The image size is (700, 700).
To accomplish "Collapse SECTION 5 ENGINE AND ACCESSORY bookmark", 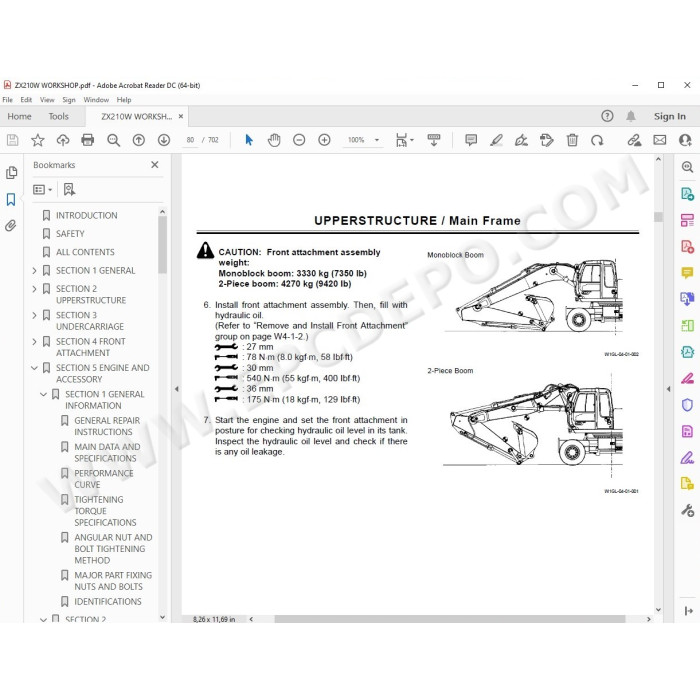I will tap(34, 368).
